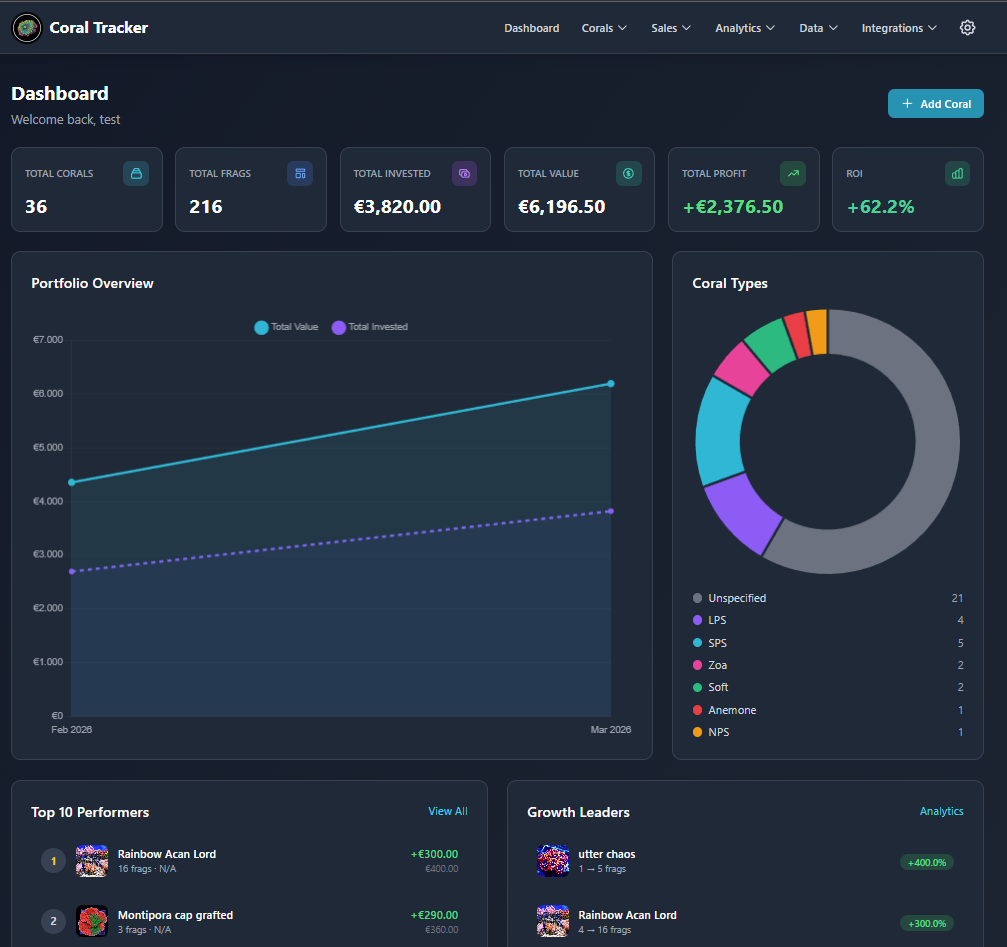This screenshot has height=947, width=1007.
Task: Select Dashboard in the navigation bar
Action: click(531, 27)
